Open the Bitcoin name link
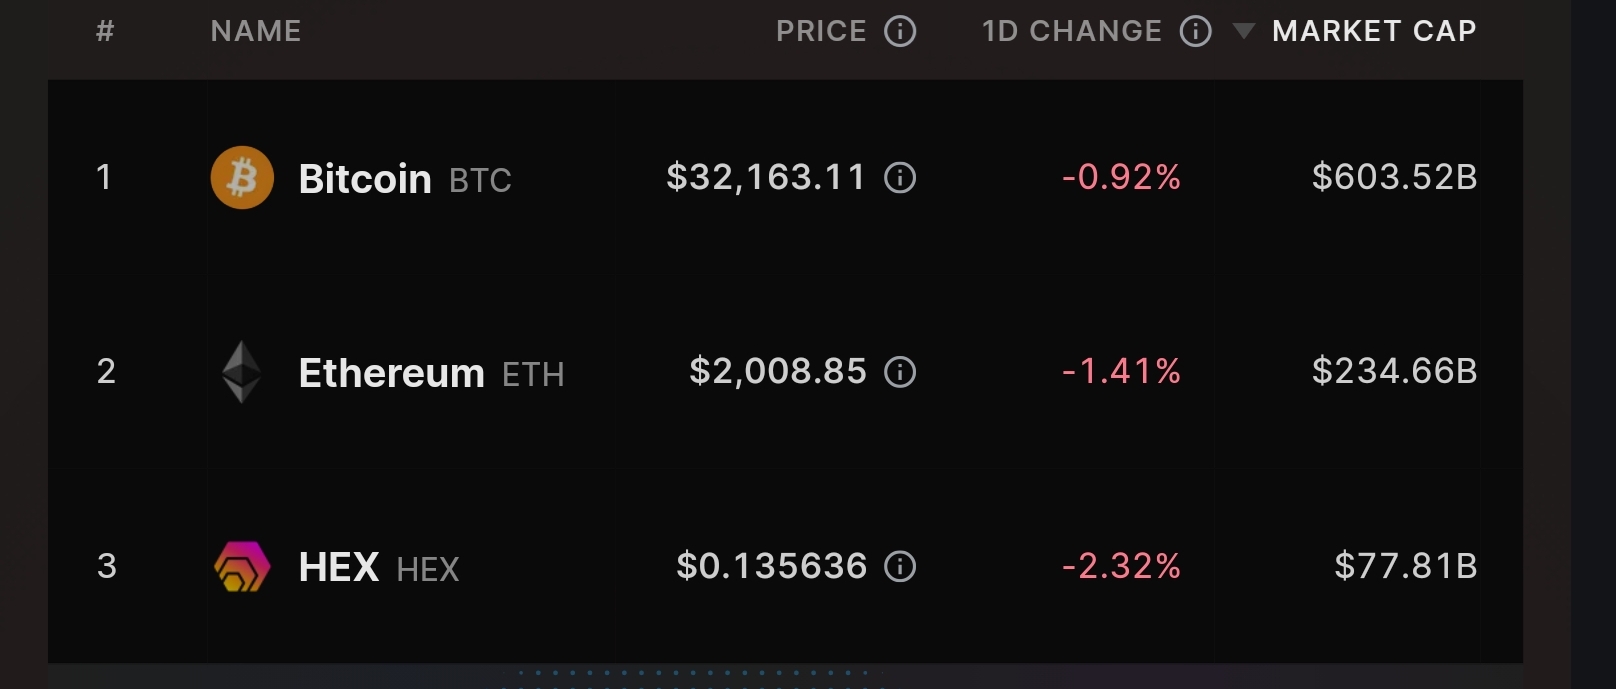 pyautogui.click(x=365, y=179)
